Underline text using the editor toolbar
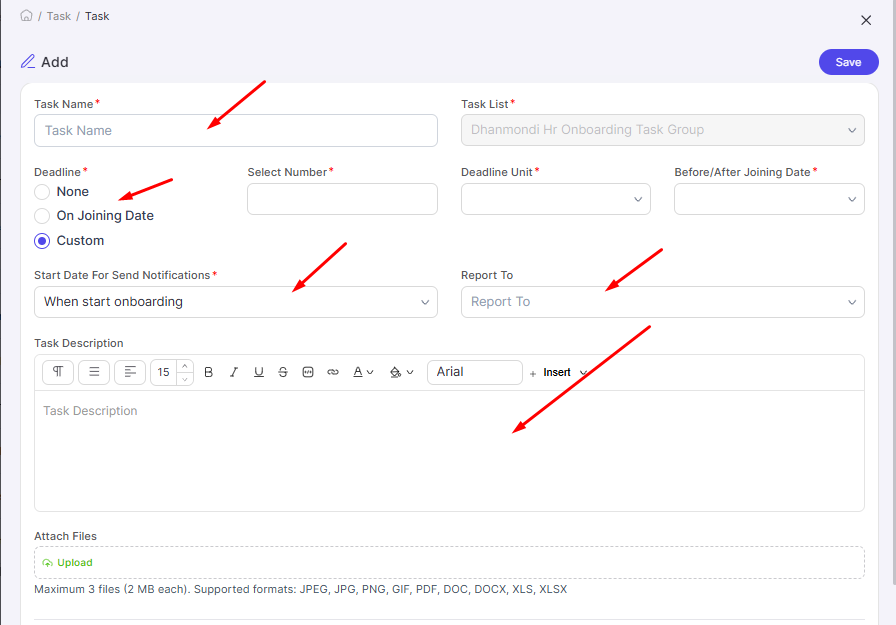 pyautogui.click(x=258, y=372)
